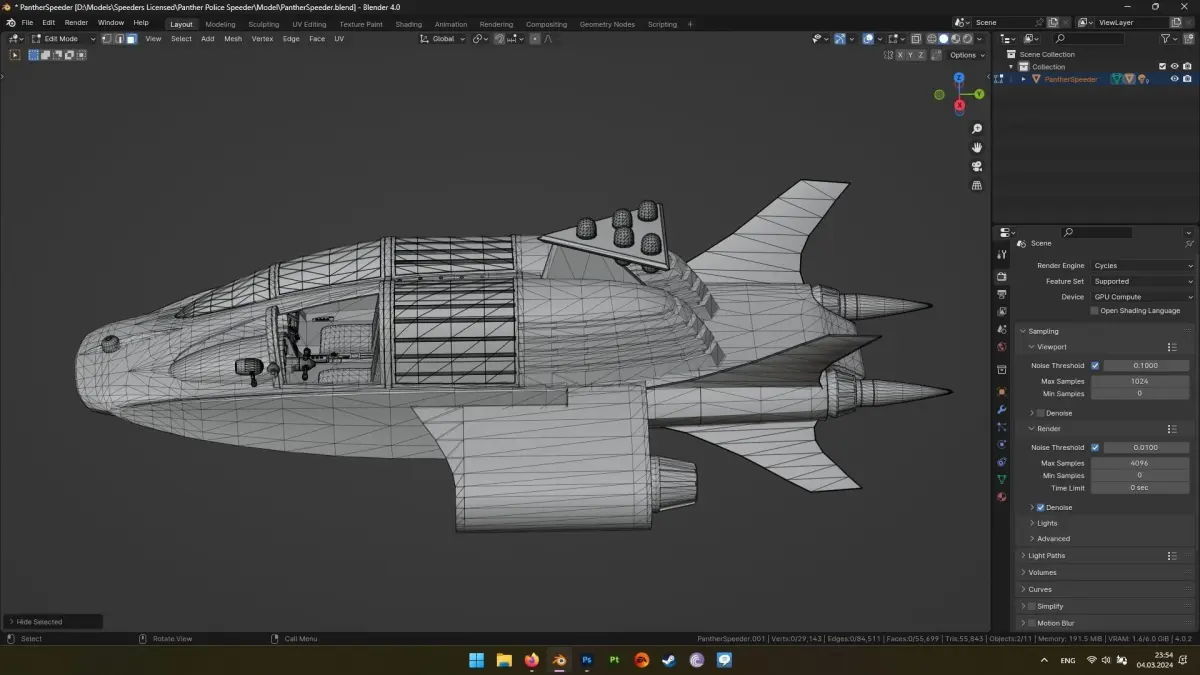Open Firefox from the Windows taskbar
Viewport: 1200px width, 675px height.
tap(531, 660)
